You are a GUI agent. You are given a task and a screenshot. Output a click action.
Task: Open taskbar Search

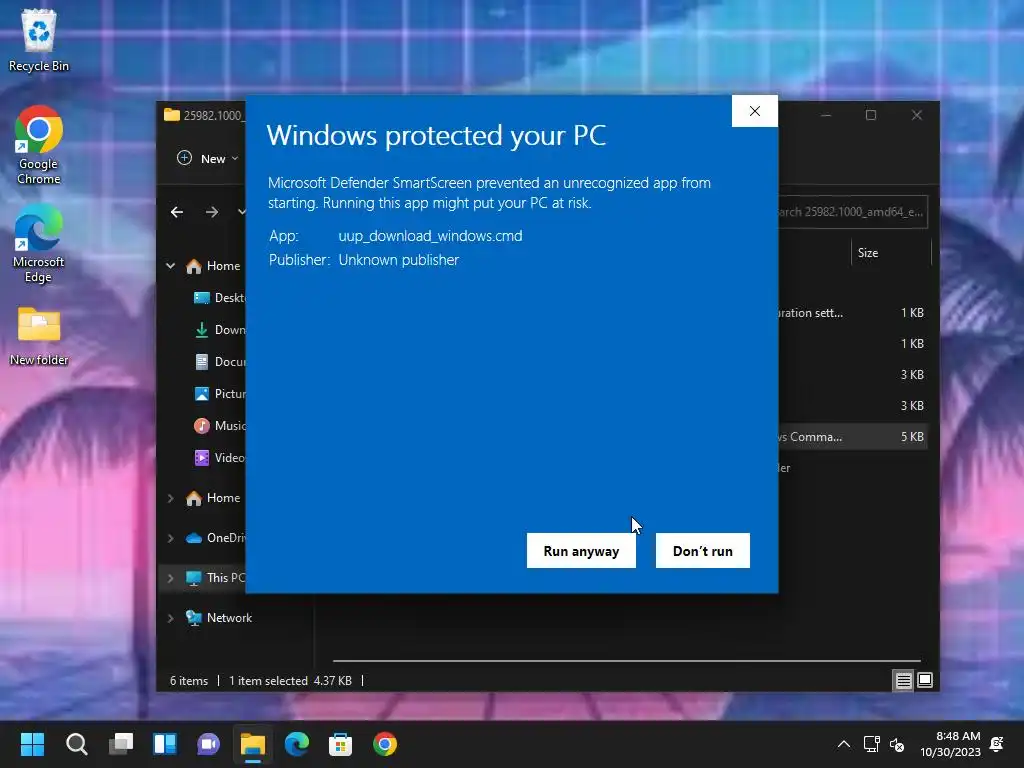tap(76, 744)
